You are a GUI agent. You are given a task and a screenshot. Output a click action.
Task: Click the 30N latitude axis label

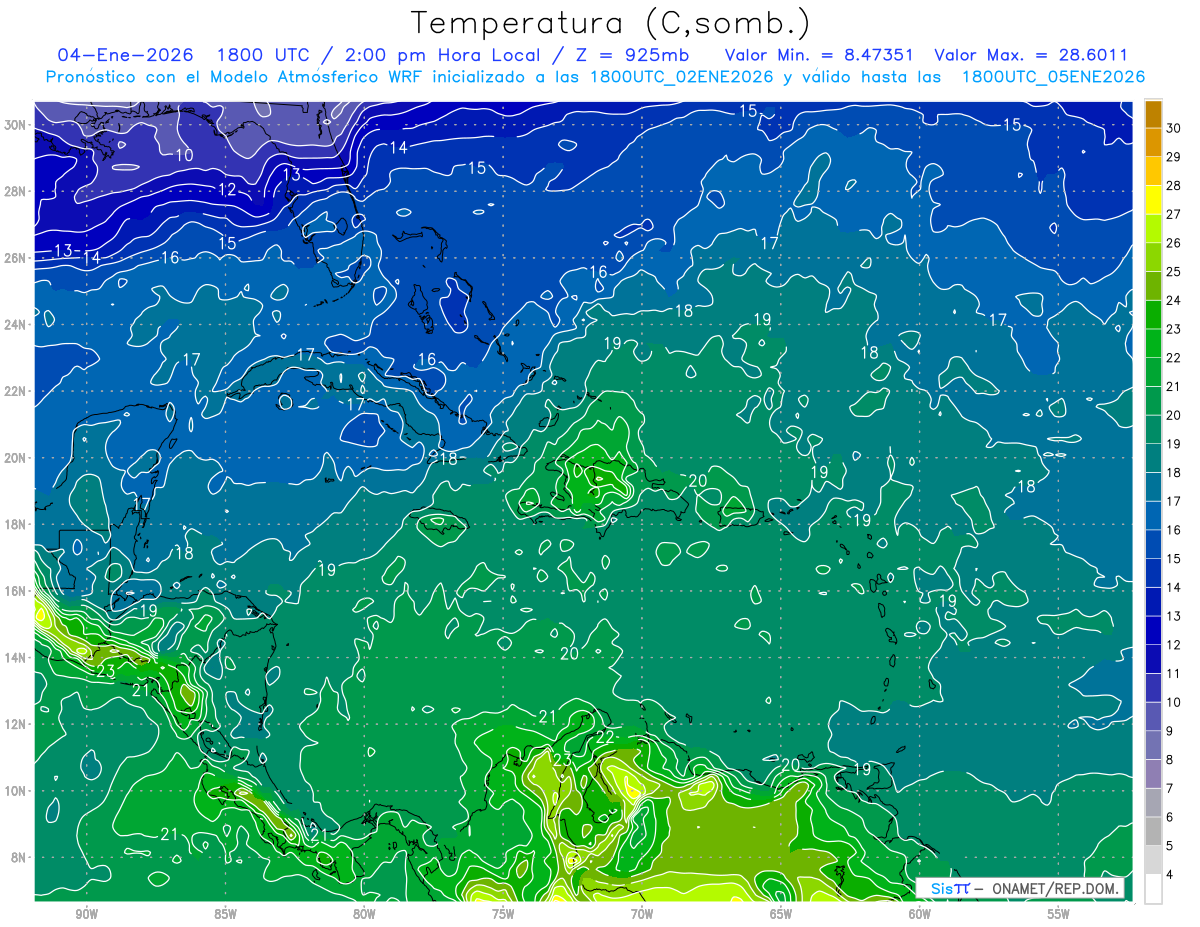[x=15, y=125]
